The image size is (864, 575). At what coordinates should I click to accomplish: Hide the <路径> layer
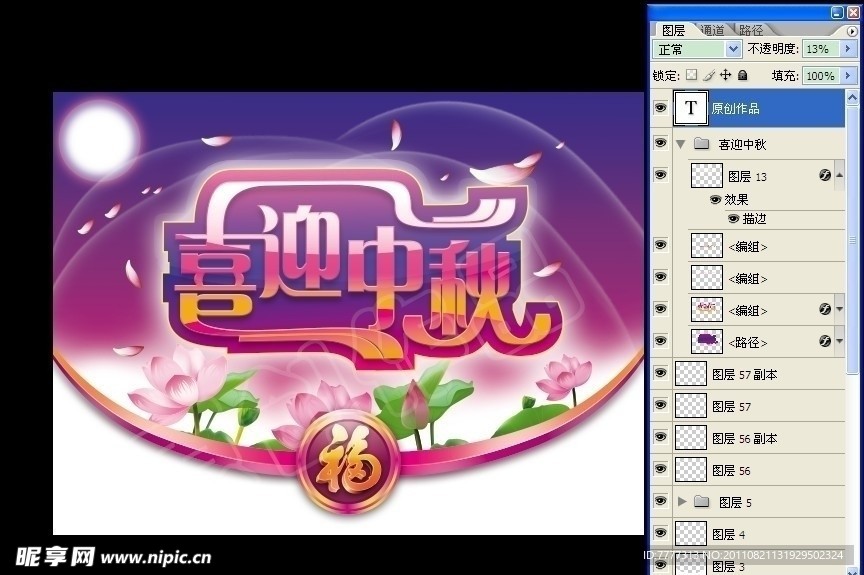click(660, 341)
